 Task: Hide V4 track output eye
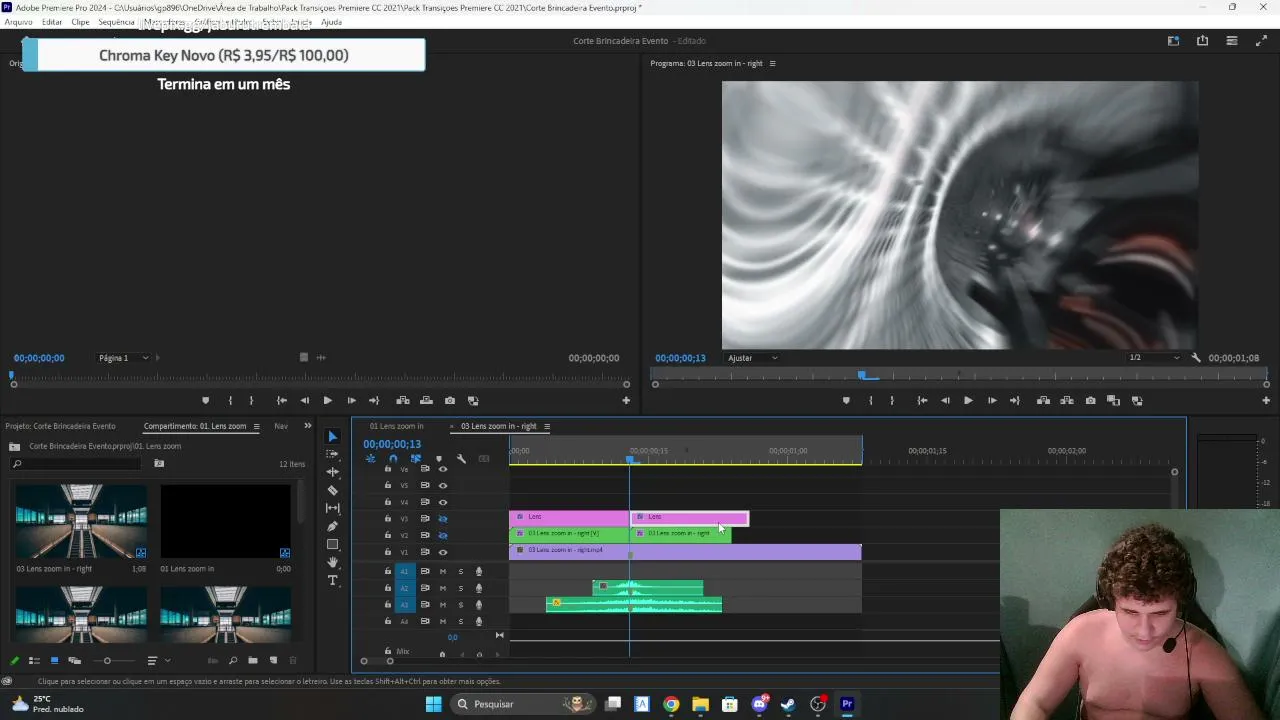[443, 502]
